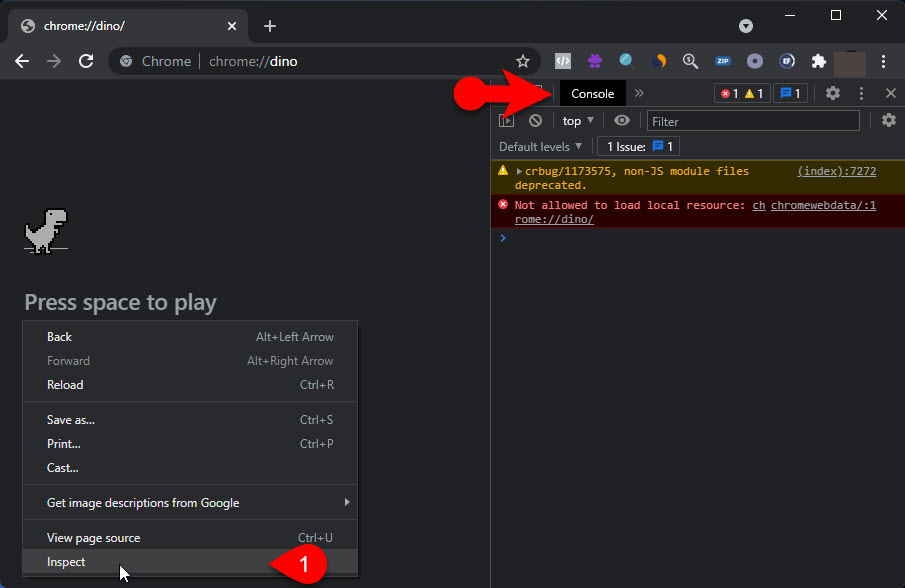Show more DevTools tabs via double chevron

pos(639,93)
